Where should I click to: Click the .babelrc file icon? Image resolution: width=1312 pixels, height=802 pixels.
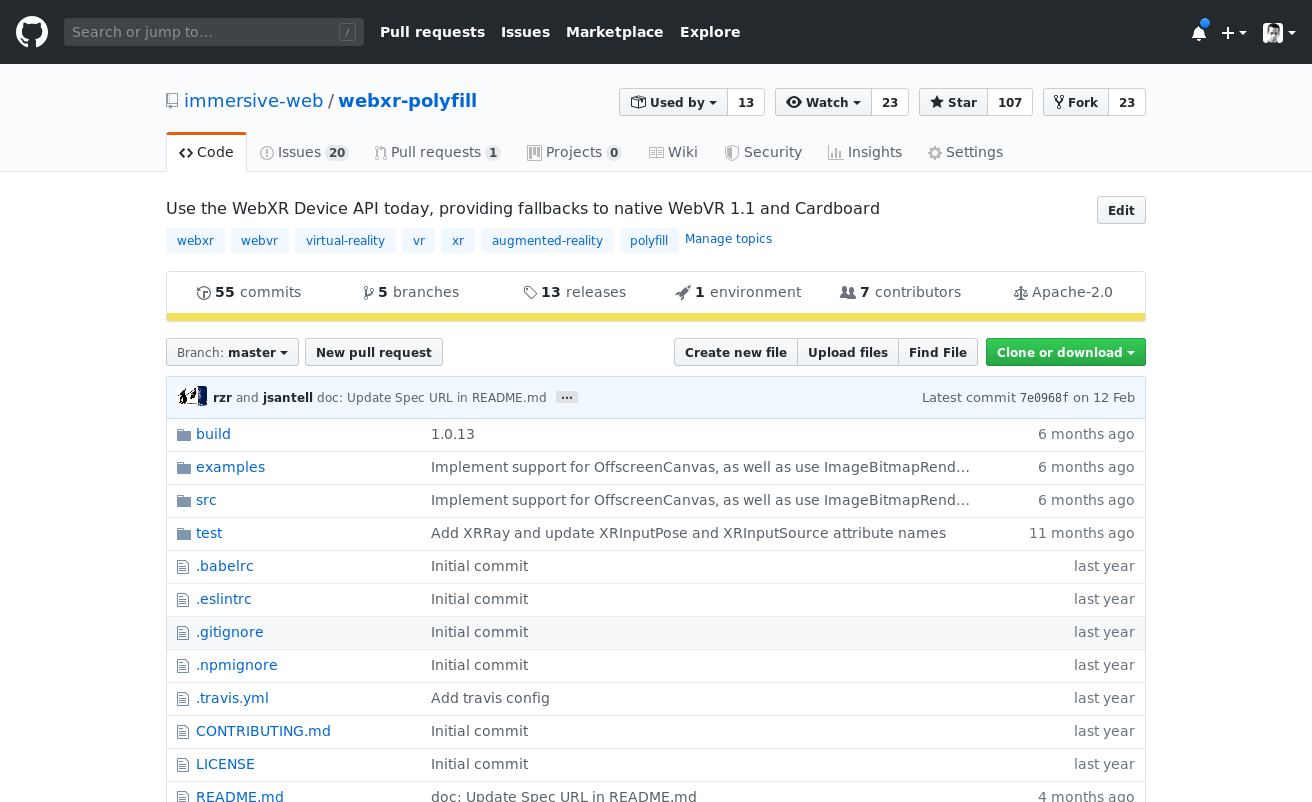(183, 567)
